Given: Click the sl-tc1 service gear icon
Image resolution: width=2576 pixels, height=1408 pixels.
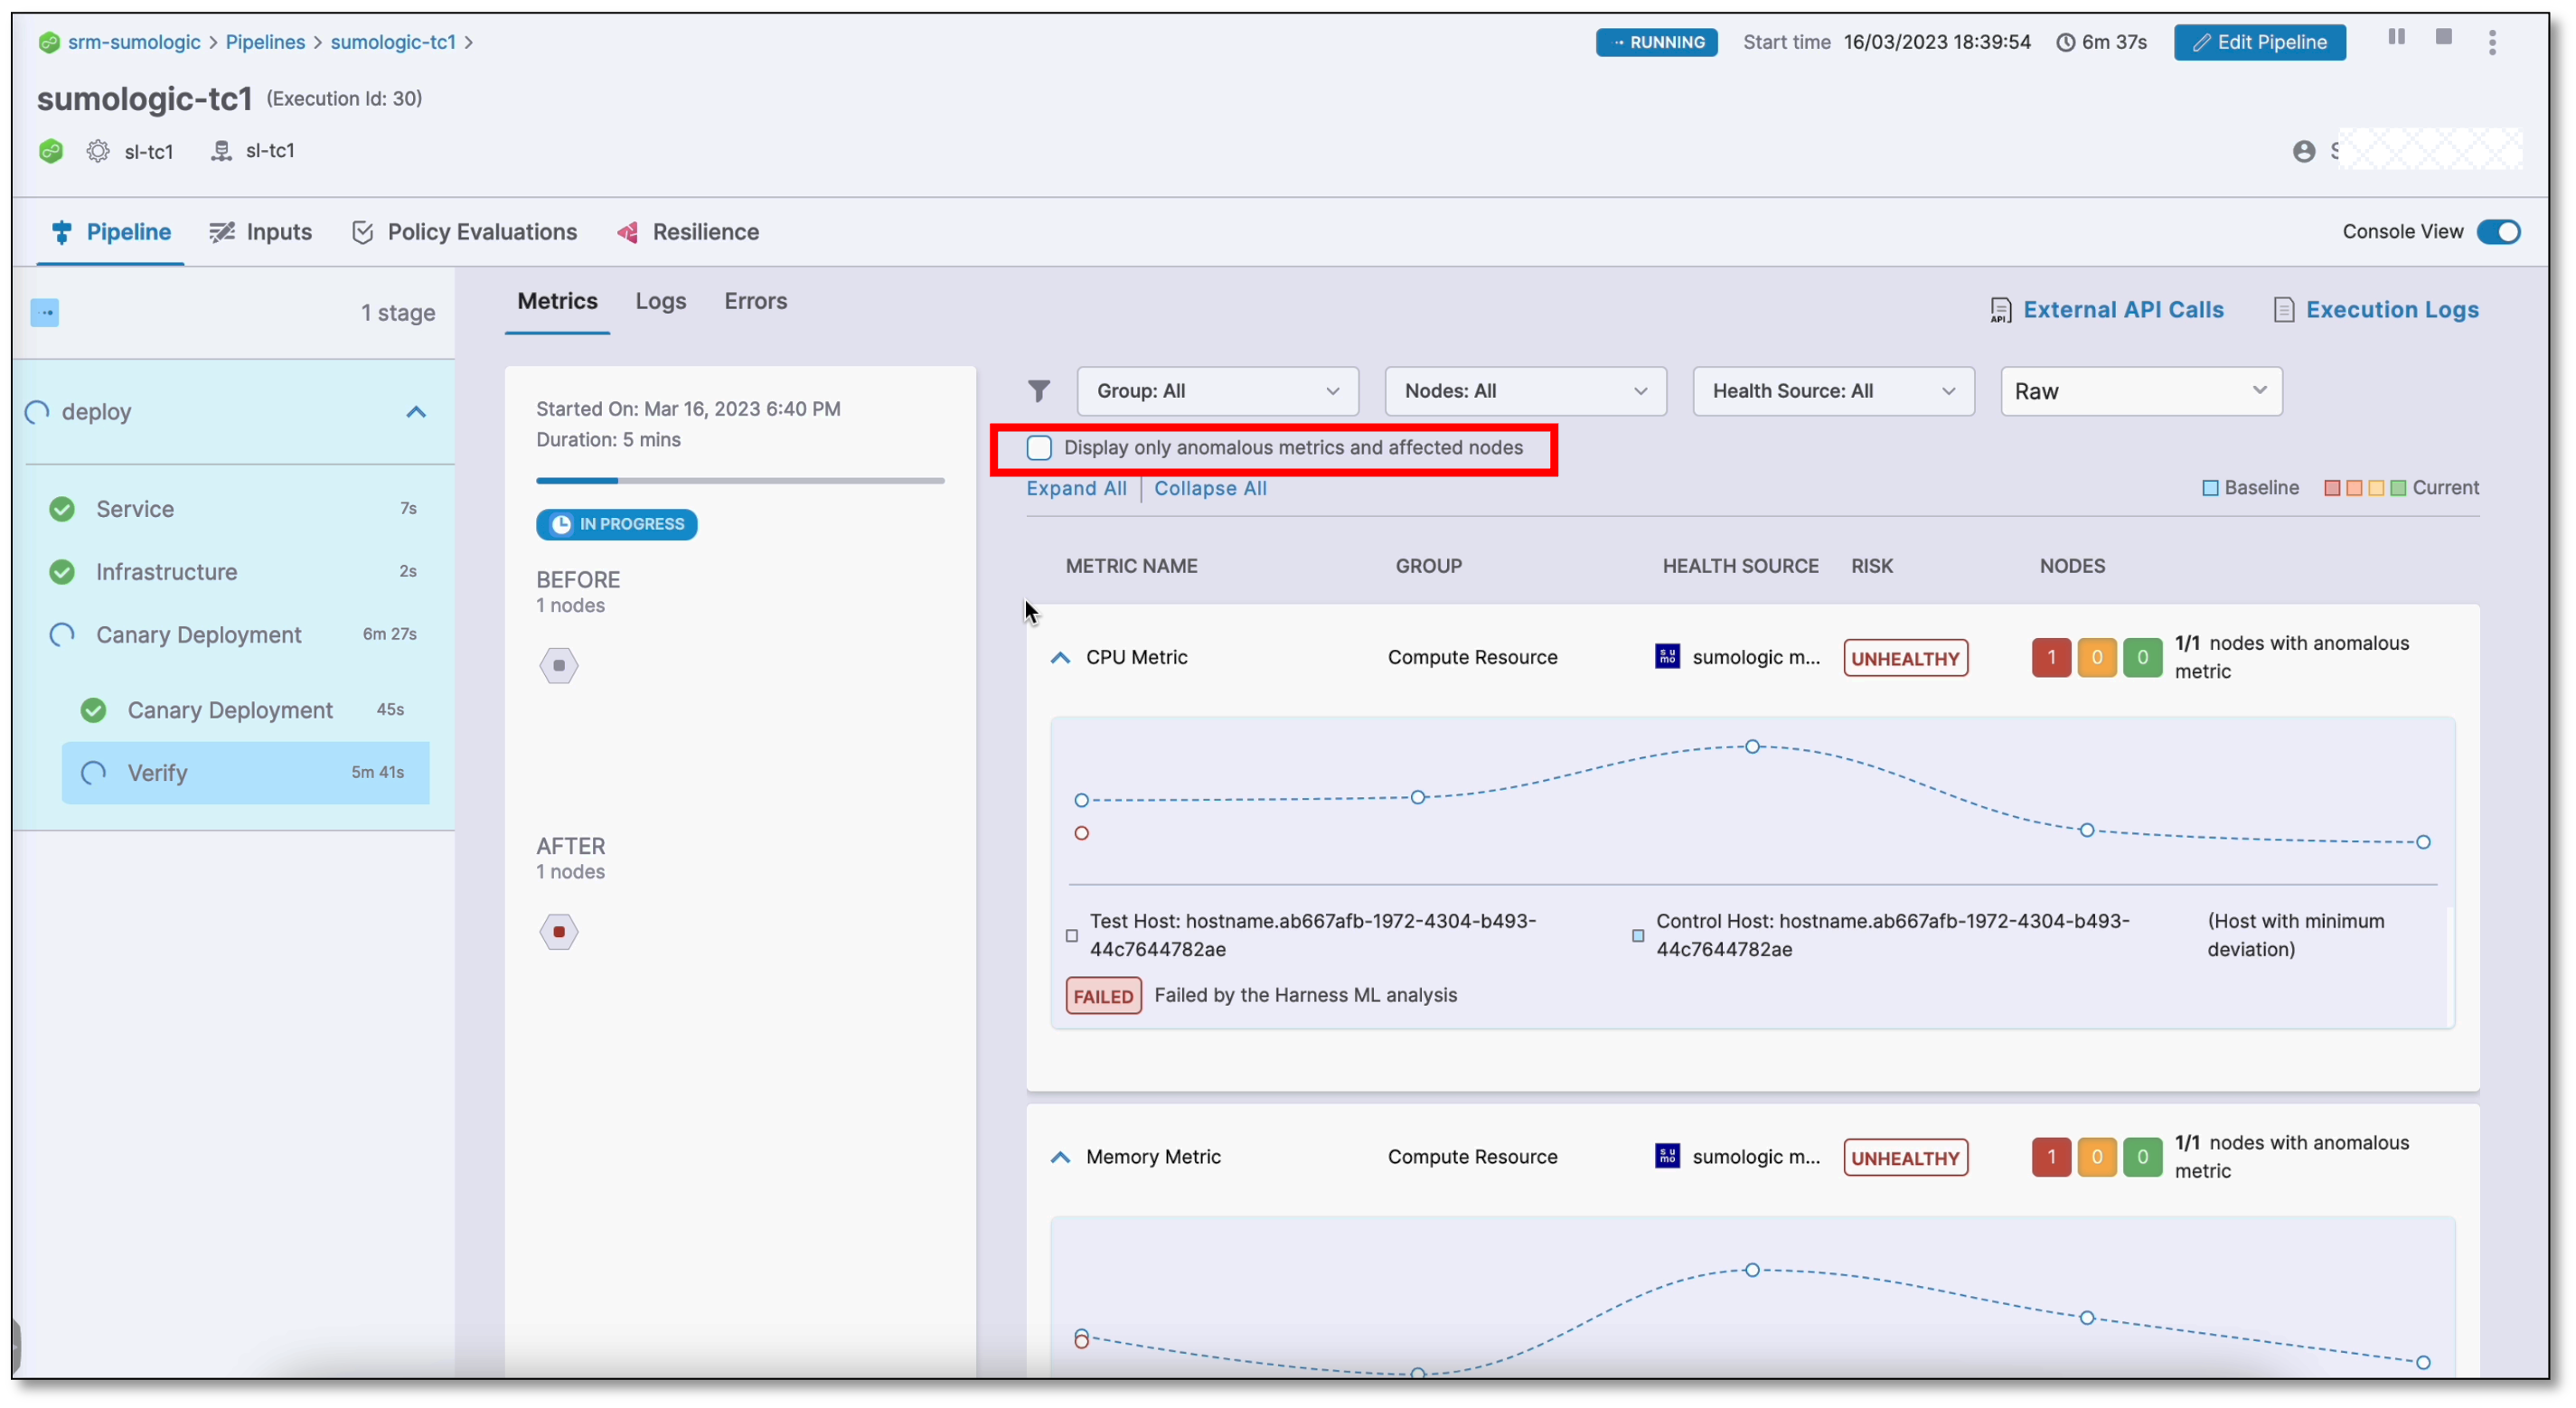Looking at the screenshot, I should pos(97,151).
